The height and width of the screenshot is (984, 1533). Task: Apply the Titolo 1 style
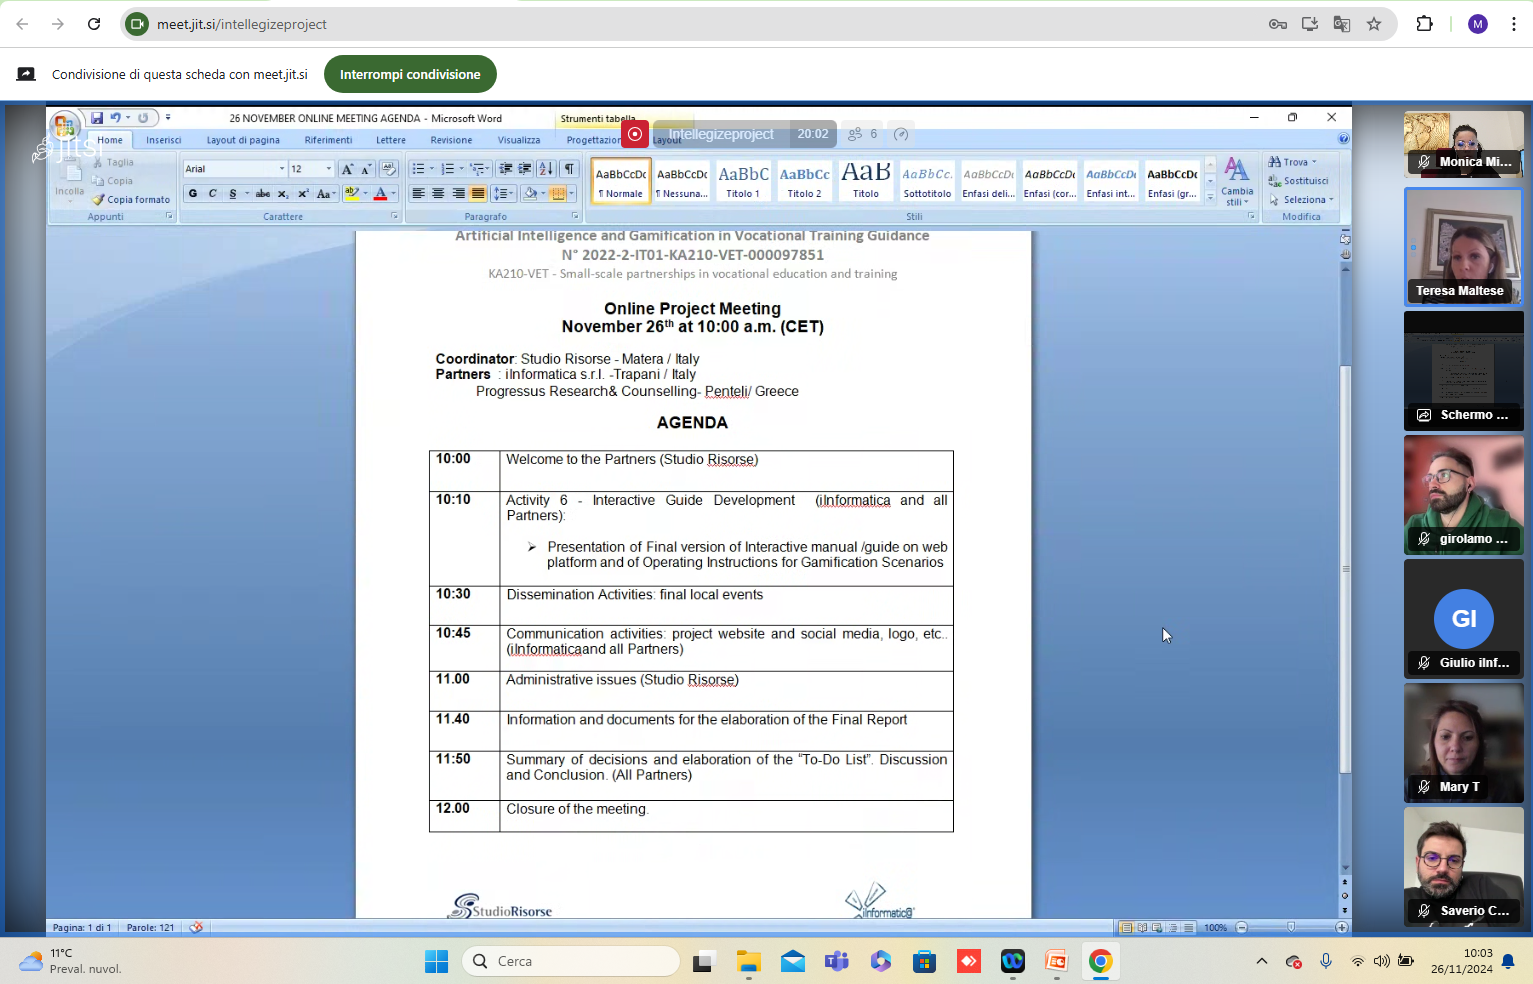click(x=743, y=181)
